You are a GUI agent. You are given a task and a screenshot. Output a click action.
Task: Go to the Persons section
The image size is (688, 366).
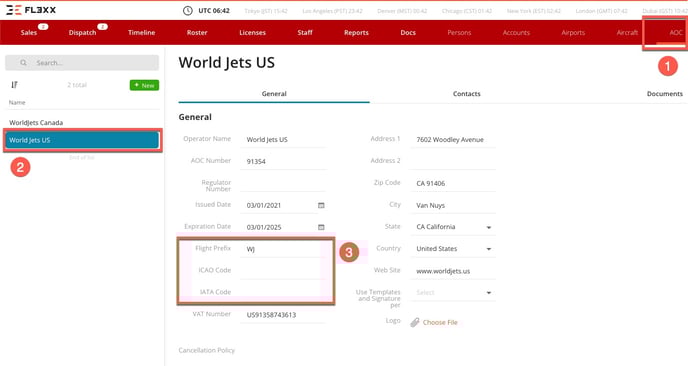pyautogui.click(x=459, y=32)
